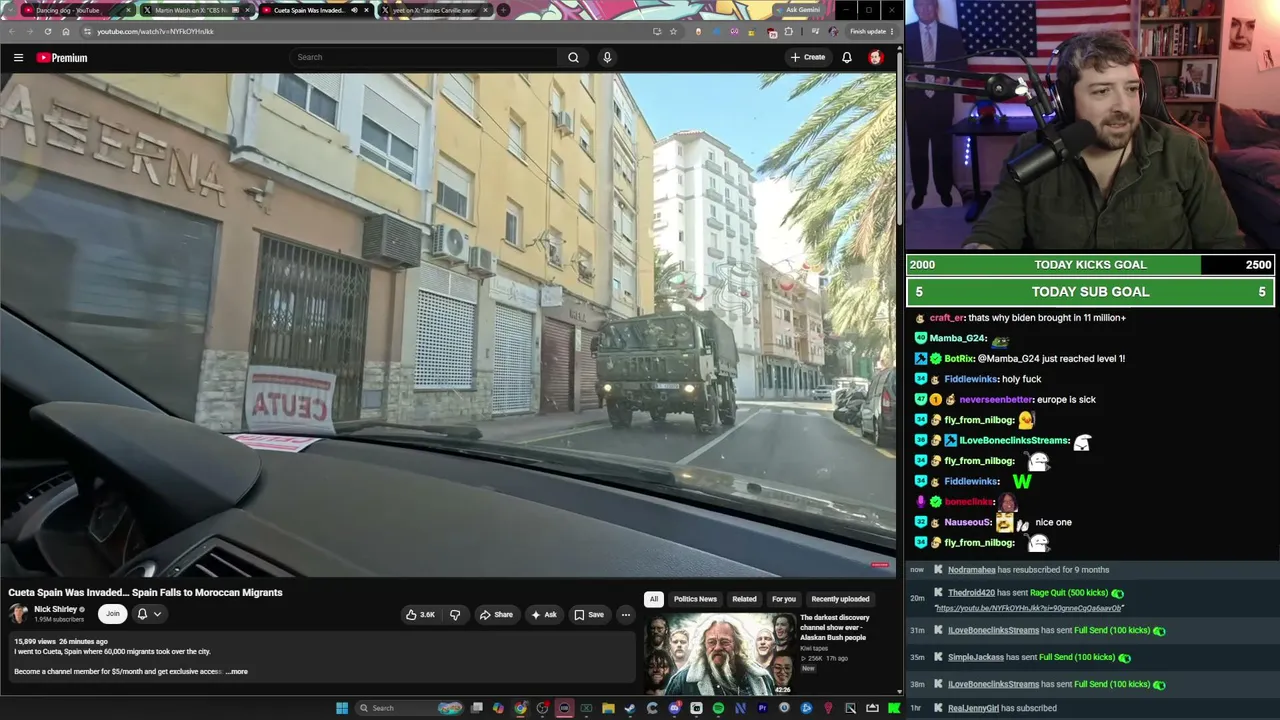The image size is (1280, 720).
Task: Select the Related filter chip
Action: click(744, 599)
